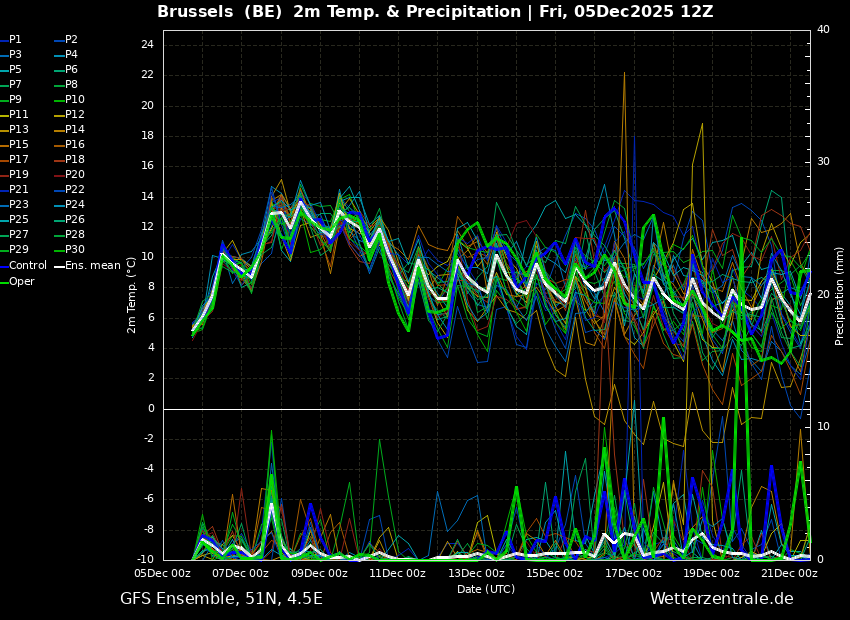Click the Brussels chart title
Viewport: 850px width, 620px height.
coord(435,12)
